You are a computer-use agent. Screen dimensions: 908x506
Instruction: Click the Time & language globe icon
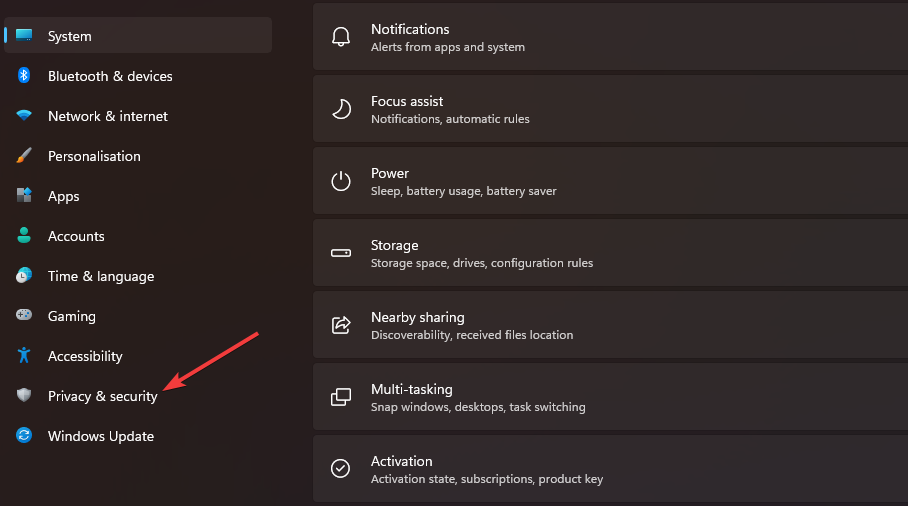(x=24, y=276)
